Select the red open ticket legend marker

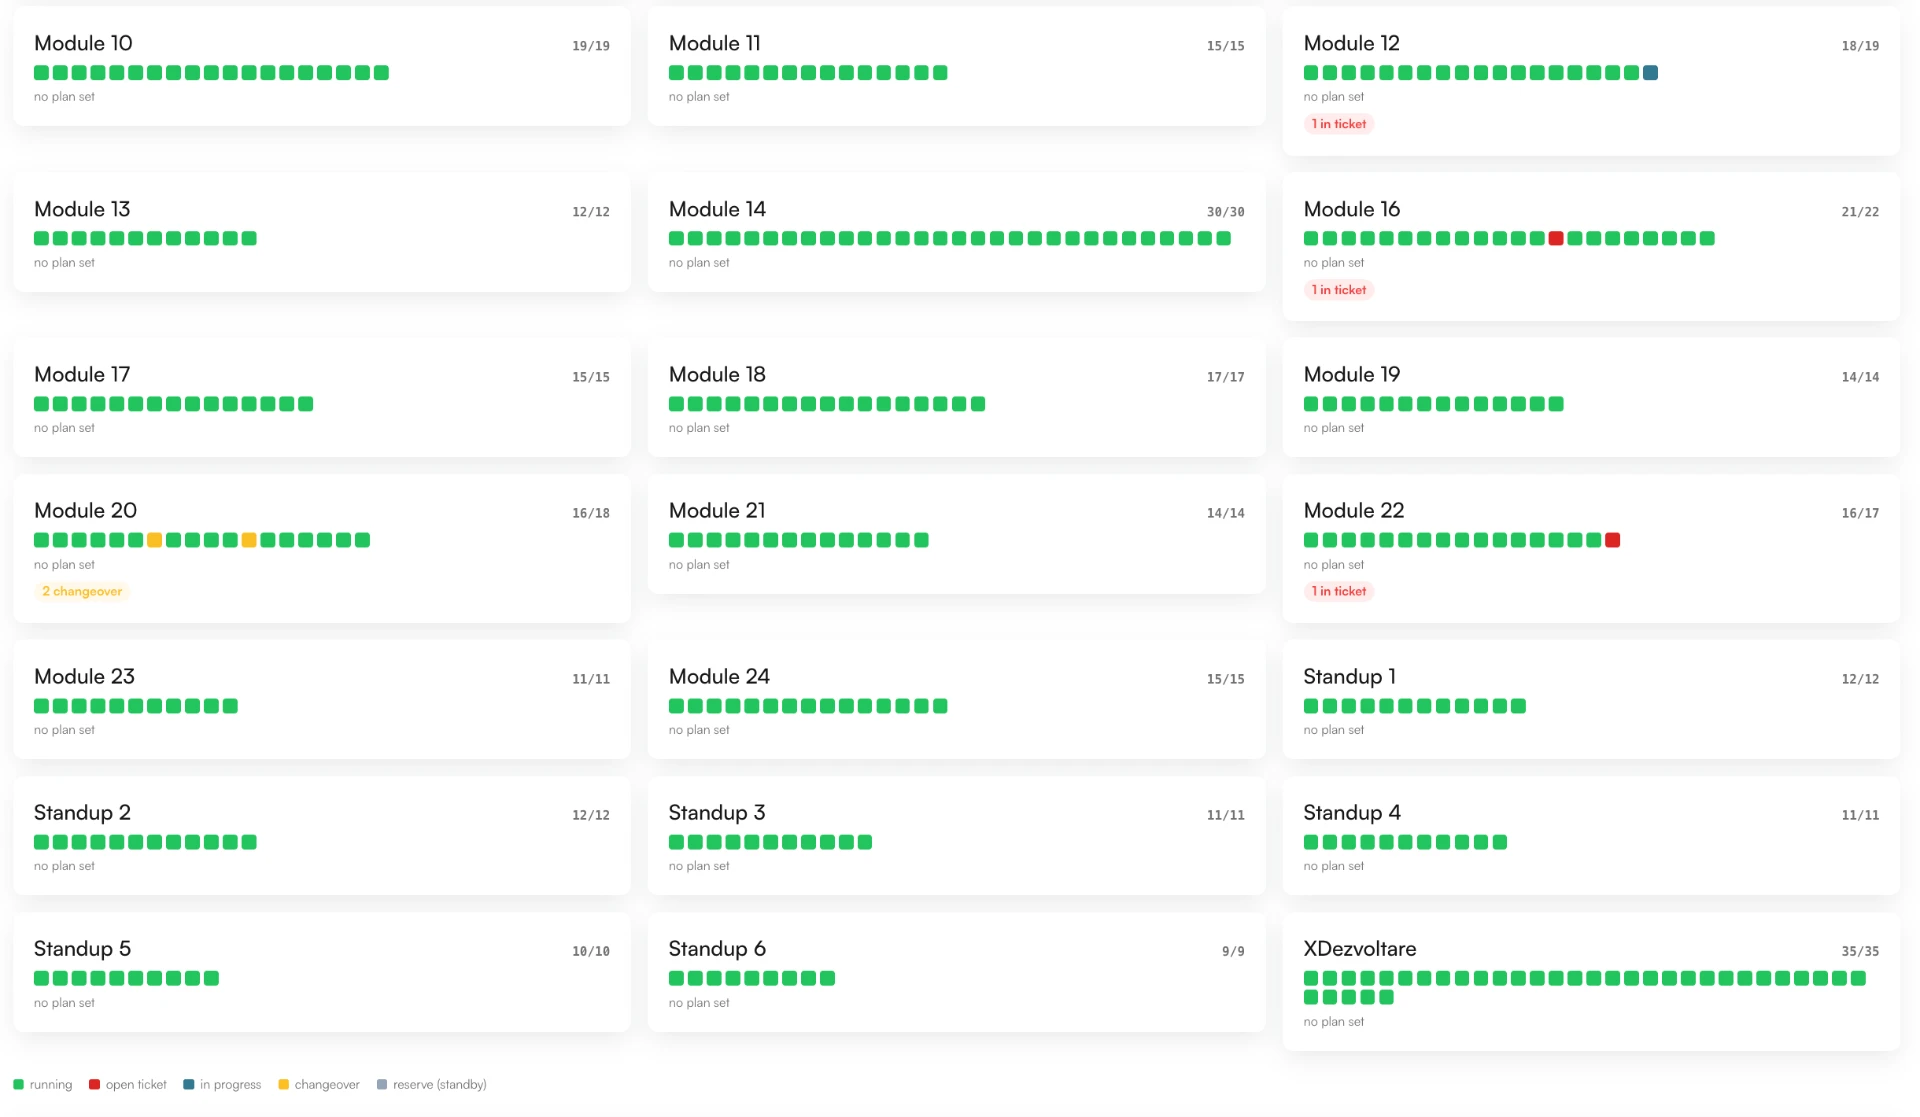[94, 1084]
